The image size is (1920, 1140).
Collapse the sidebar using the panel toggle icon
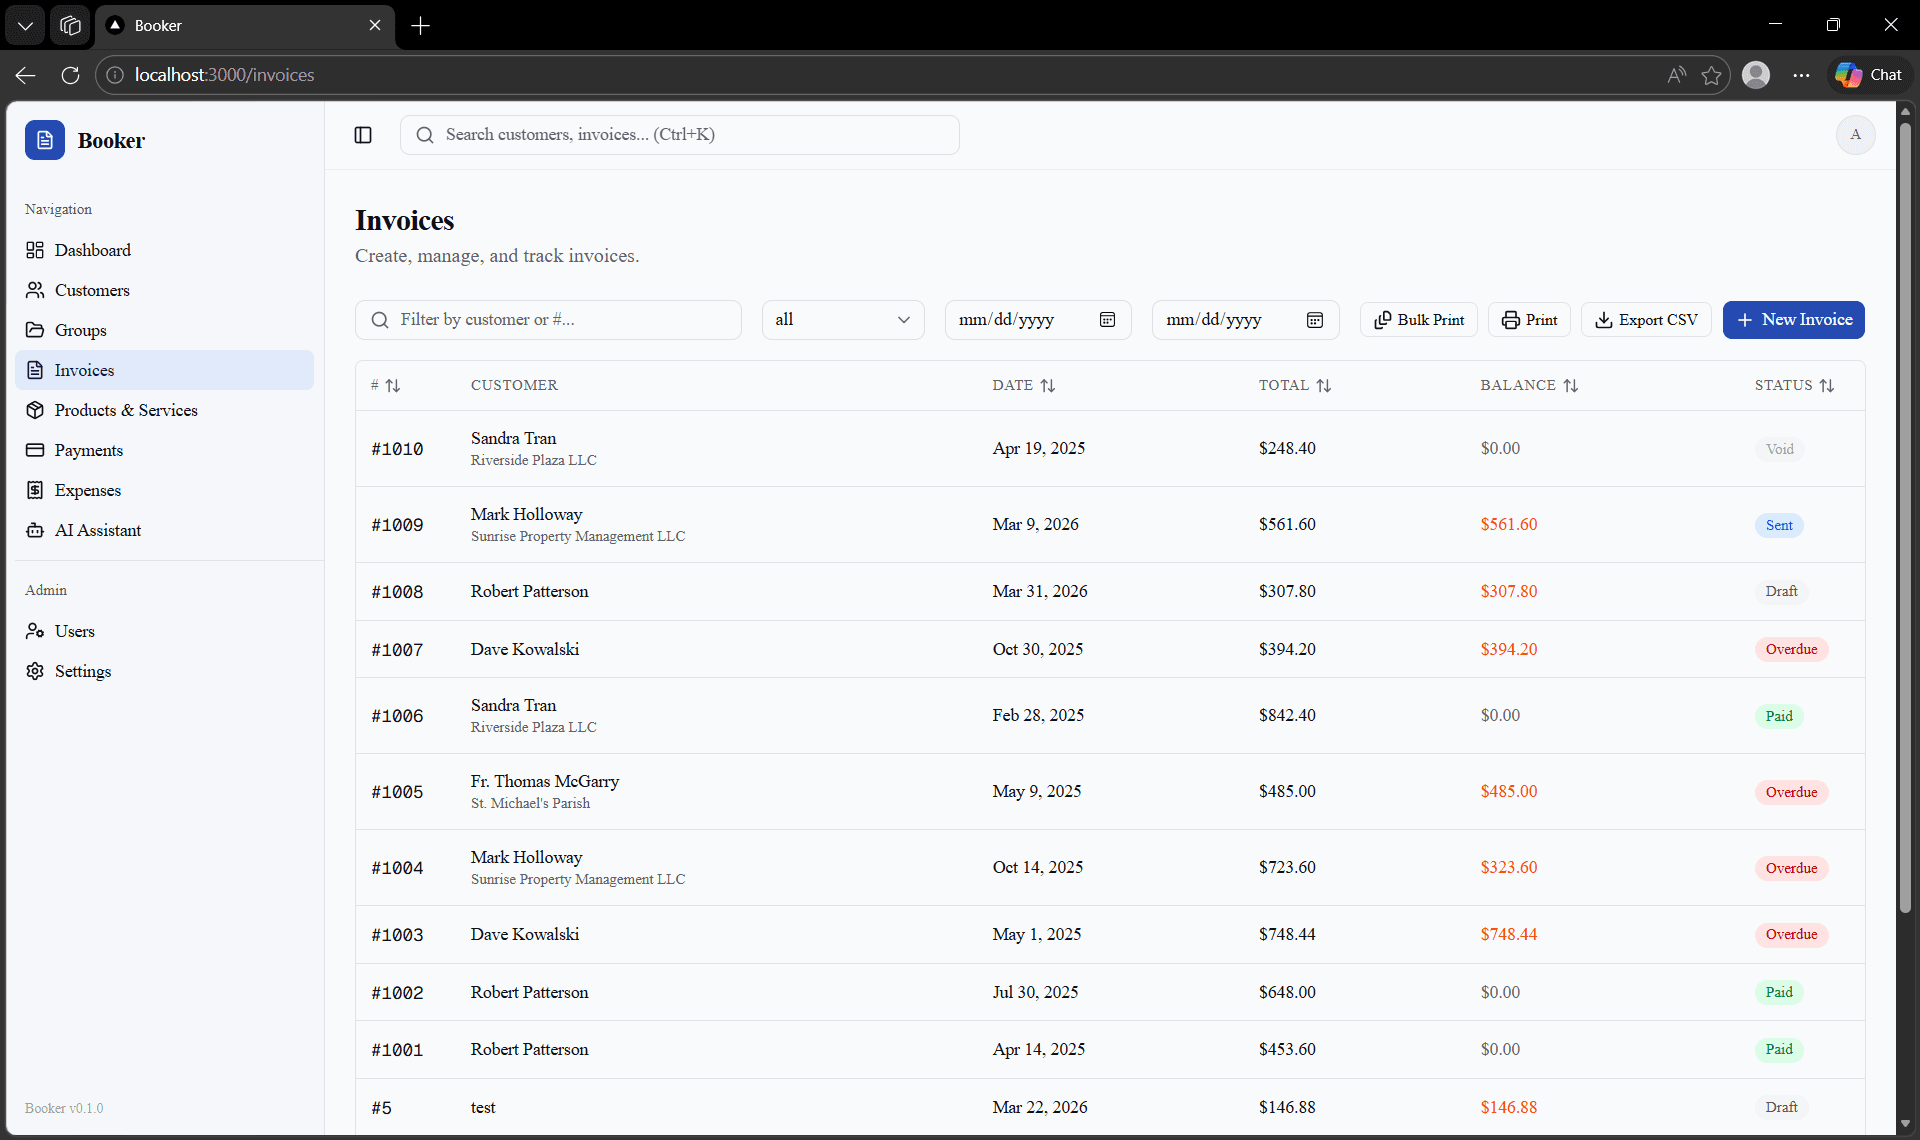[x=362, y=134]
